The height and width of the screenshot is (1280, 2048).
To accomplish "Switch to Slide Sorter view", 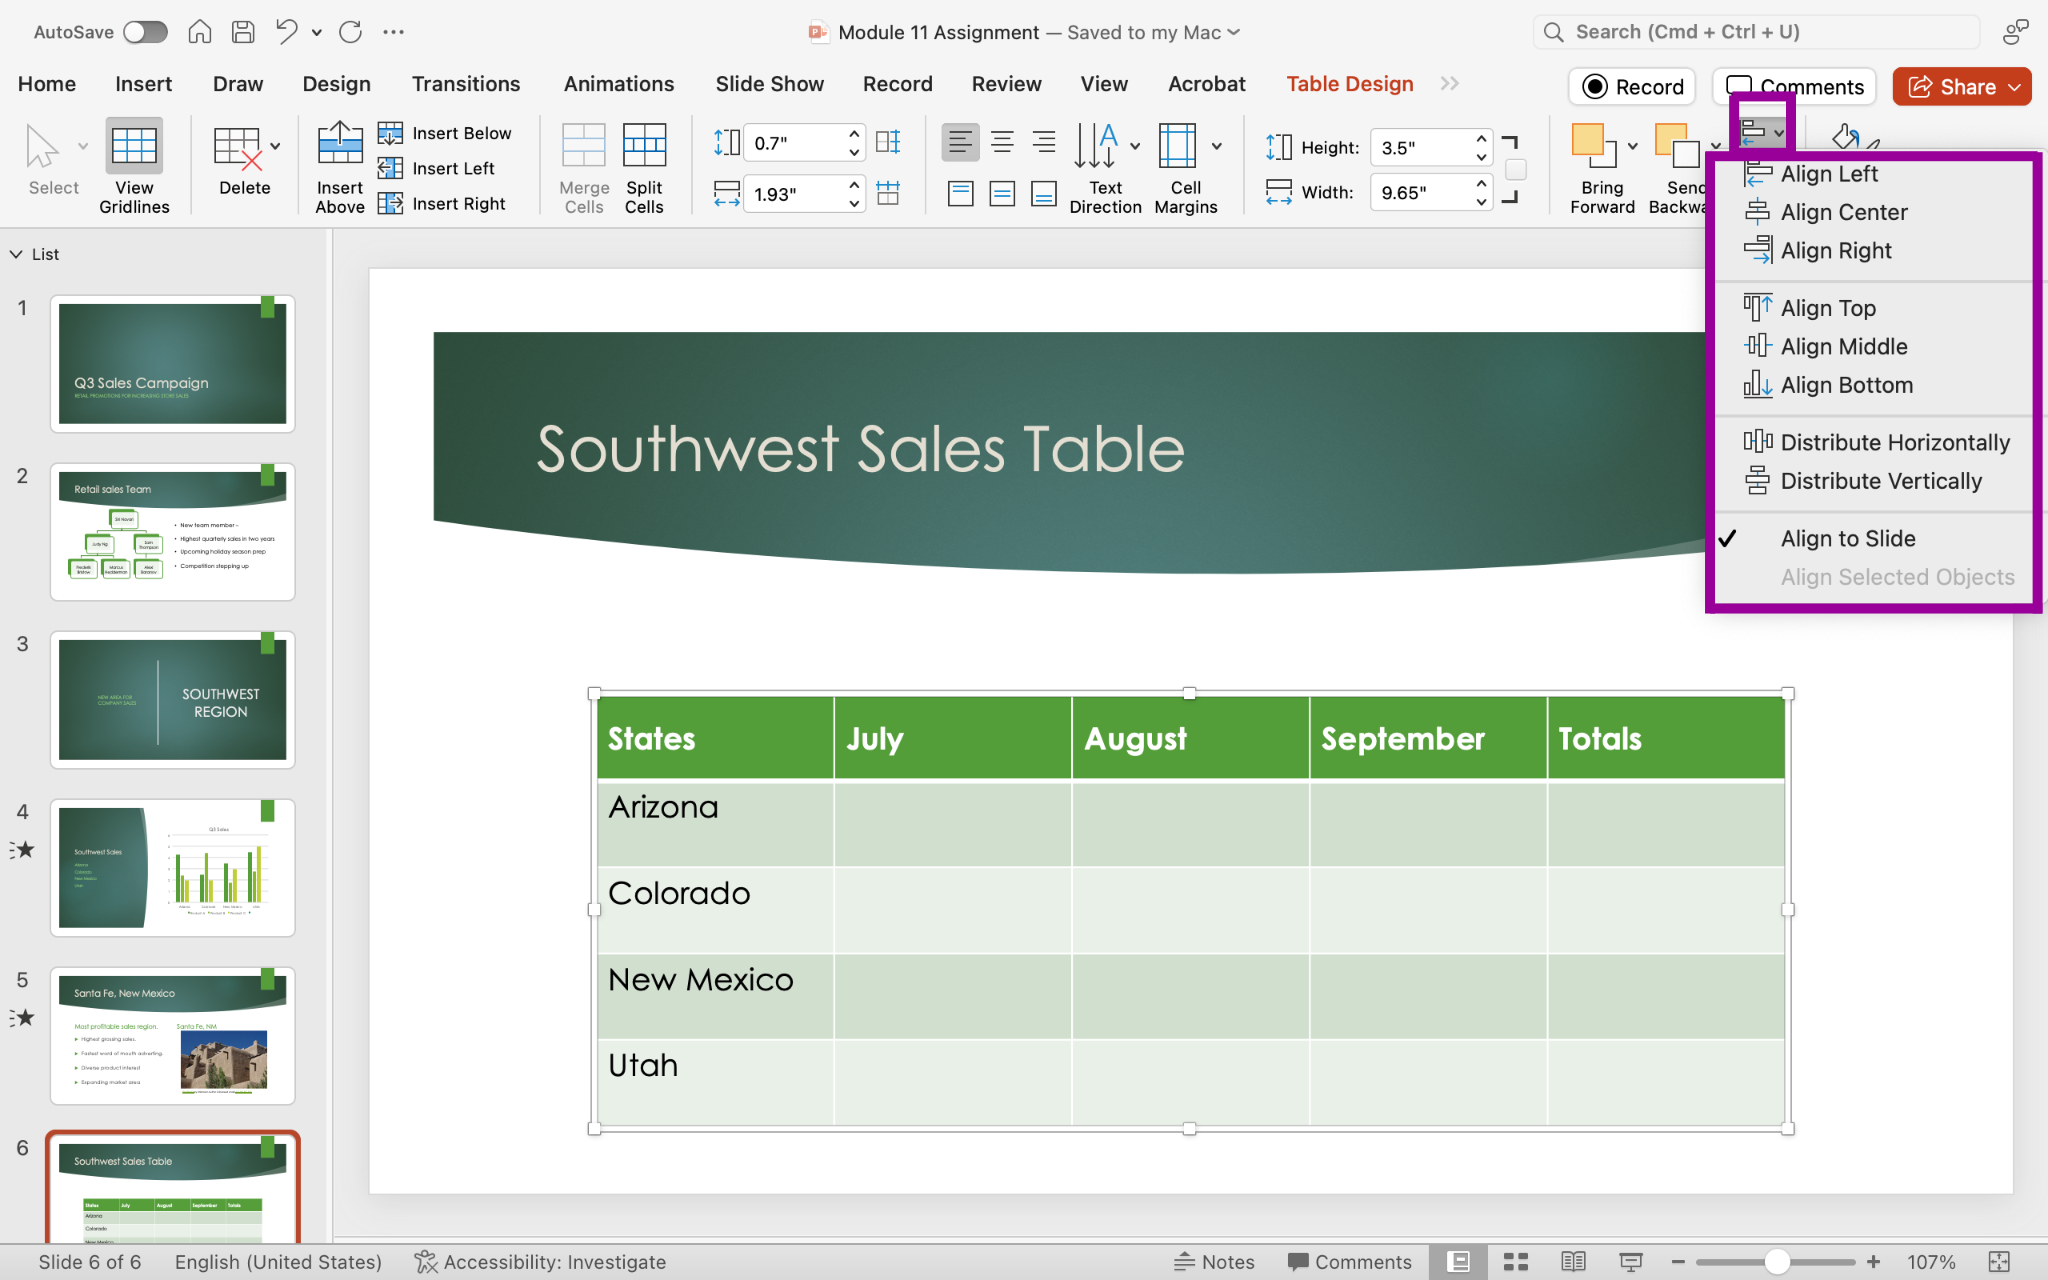I will [1516, 1262].
